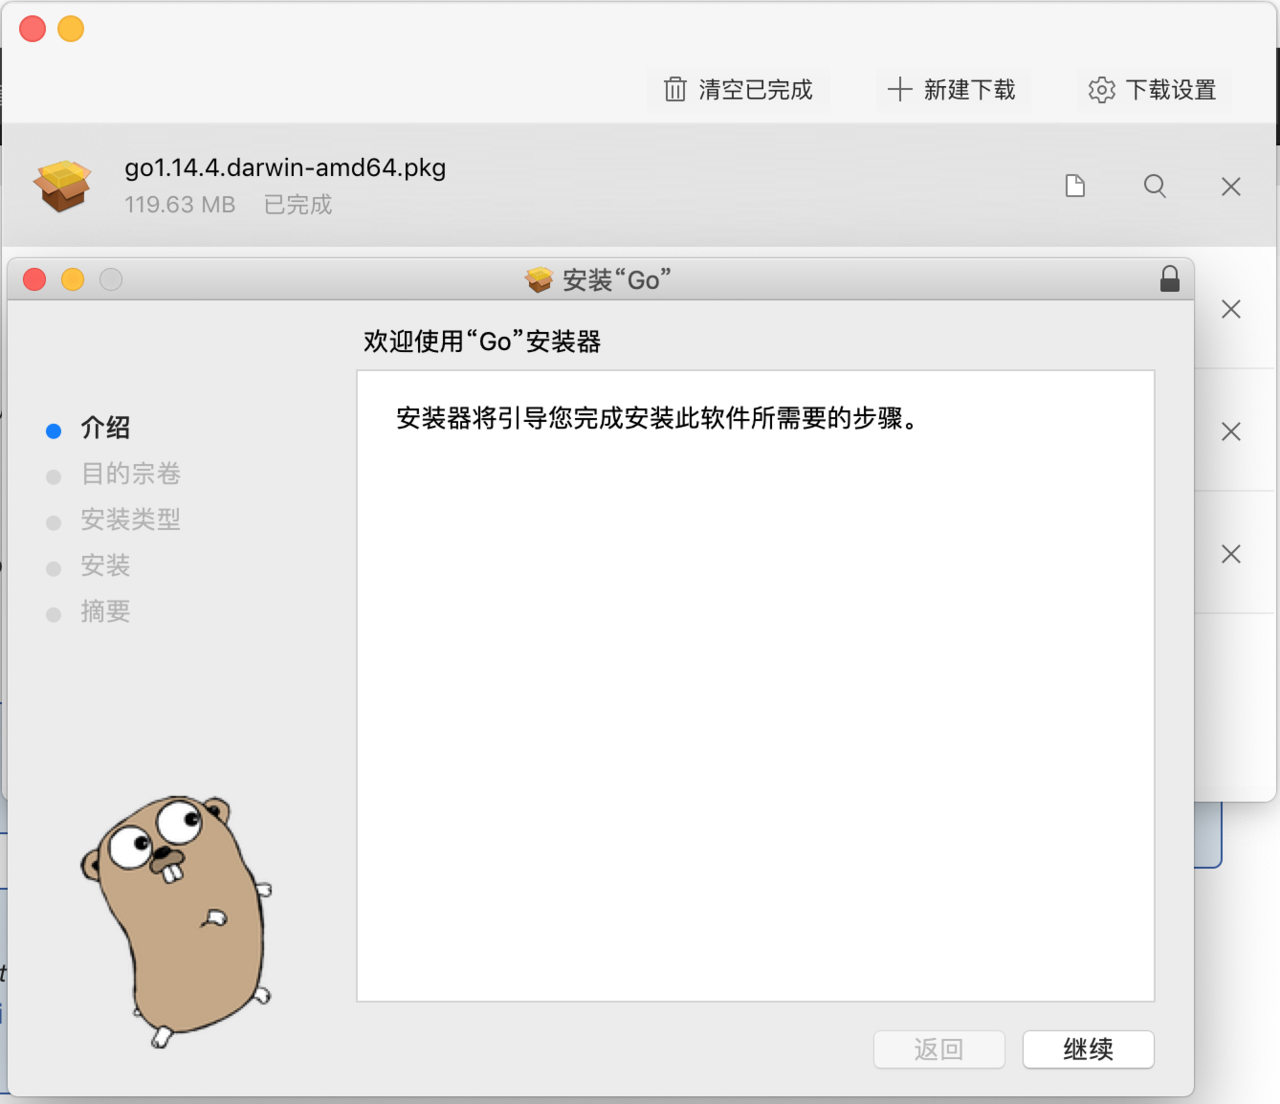
Task: Click the package icon in the installer title
Action: 539,280
